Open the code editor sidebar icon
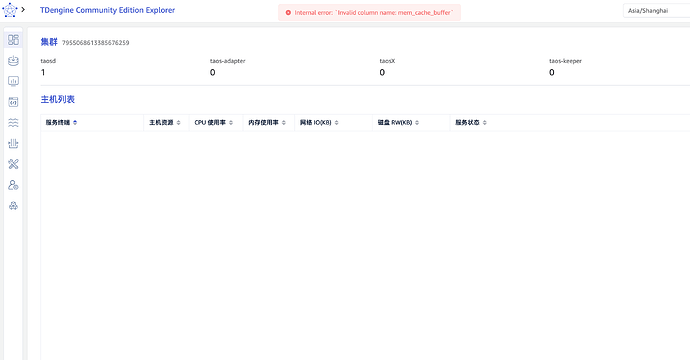Viewport: 690px width, 360px height. (13, 102)
